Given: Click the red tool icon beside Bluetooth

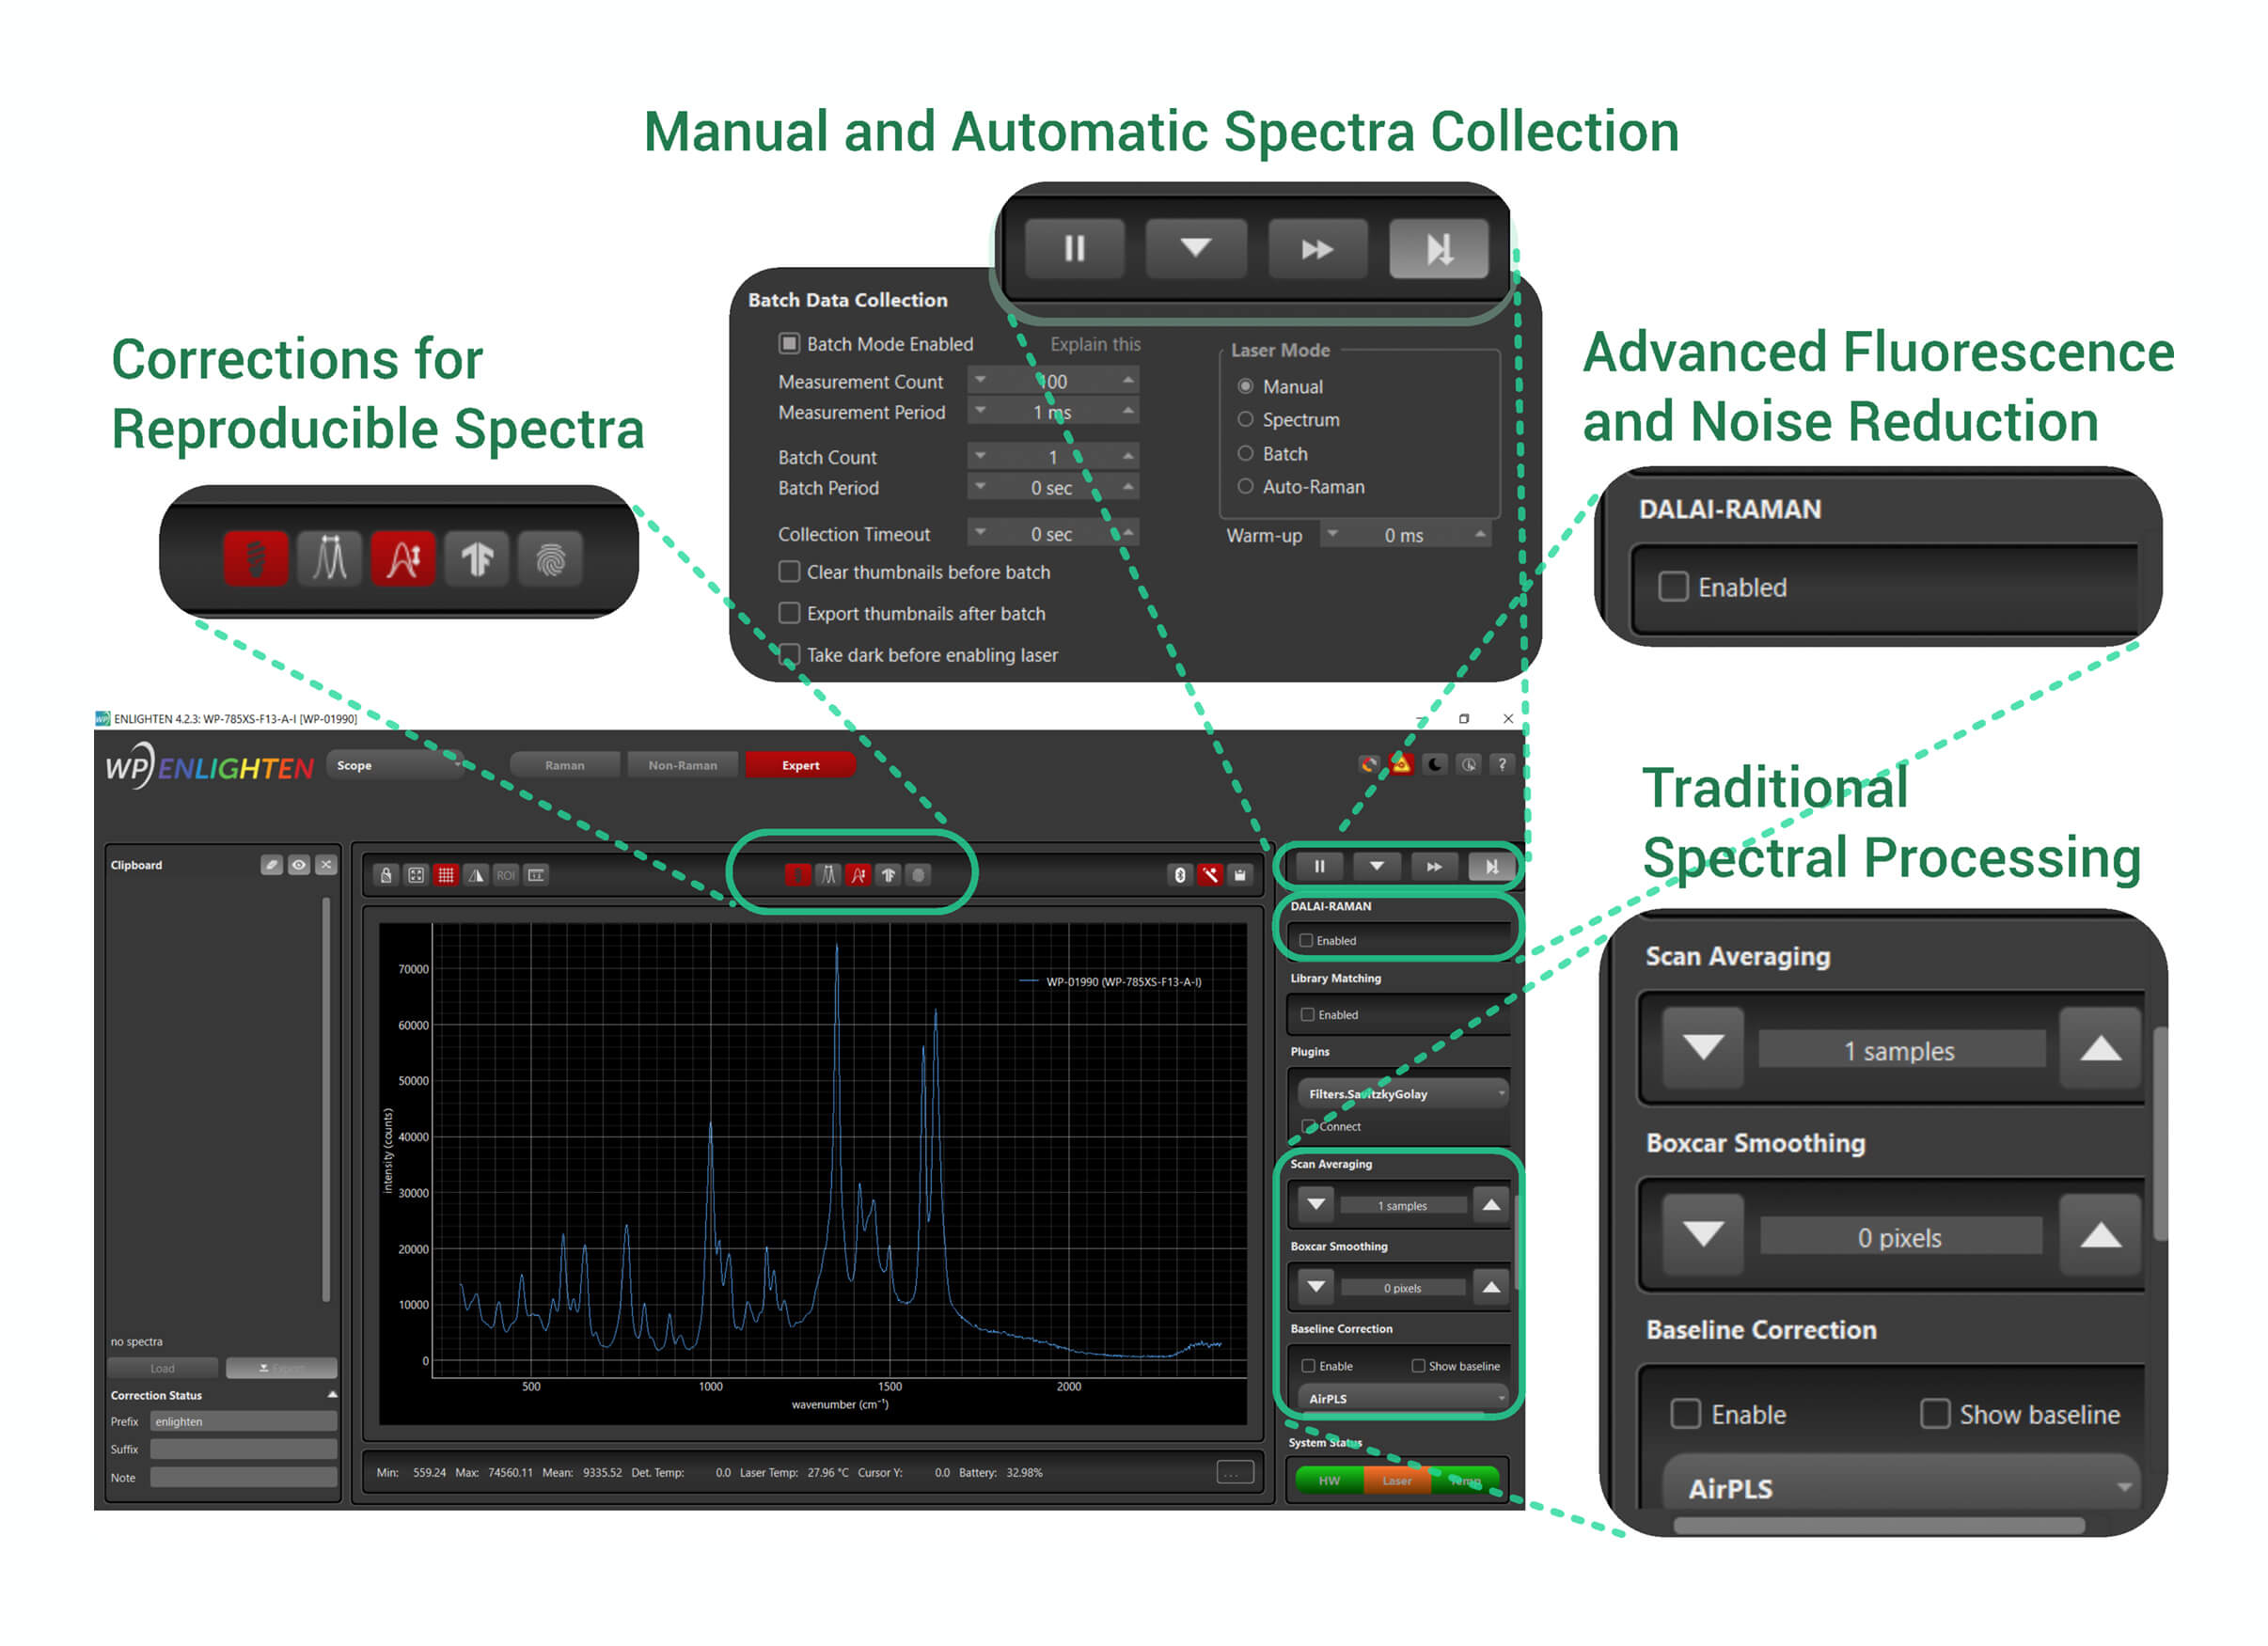Looking at the screenshot, I should [x=1210, y=877].
